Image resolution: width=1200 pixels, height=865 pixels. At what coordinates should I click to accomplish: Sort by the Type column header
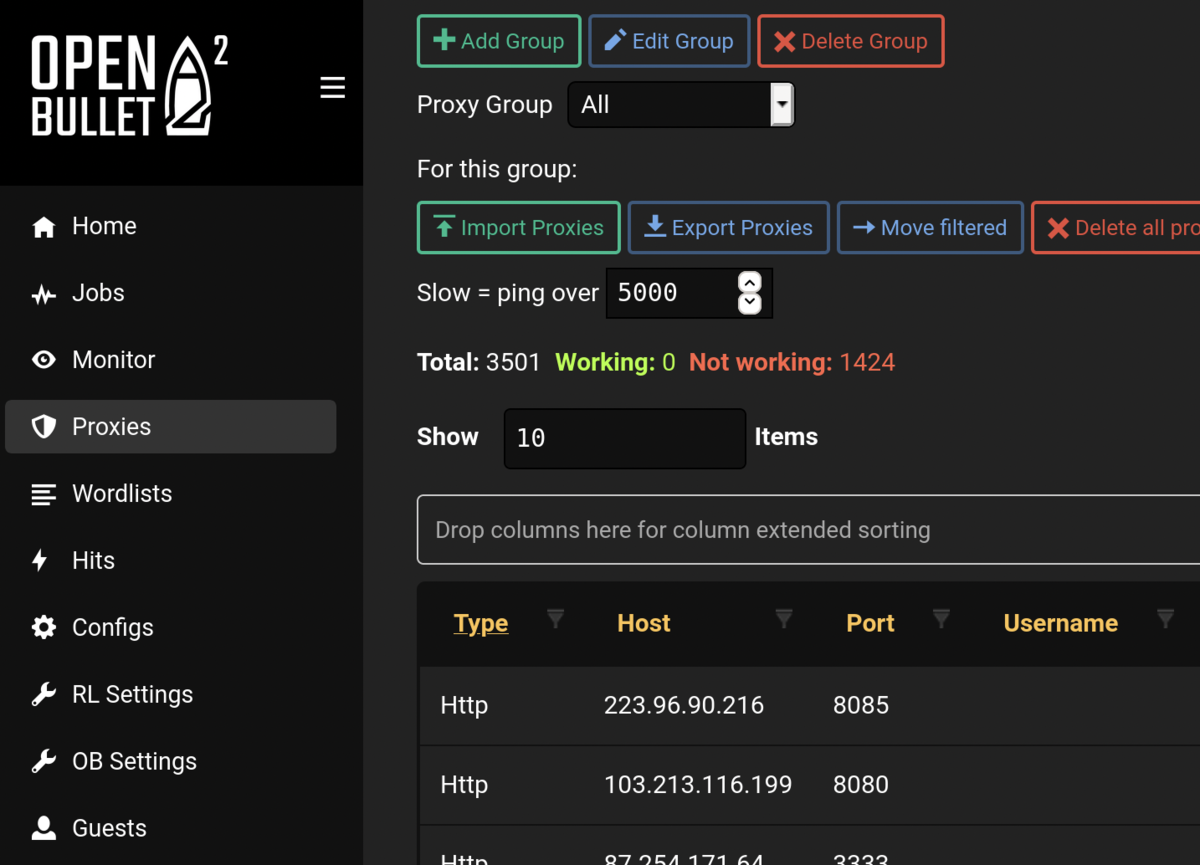click(x=481, y=623)
